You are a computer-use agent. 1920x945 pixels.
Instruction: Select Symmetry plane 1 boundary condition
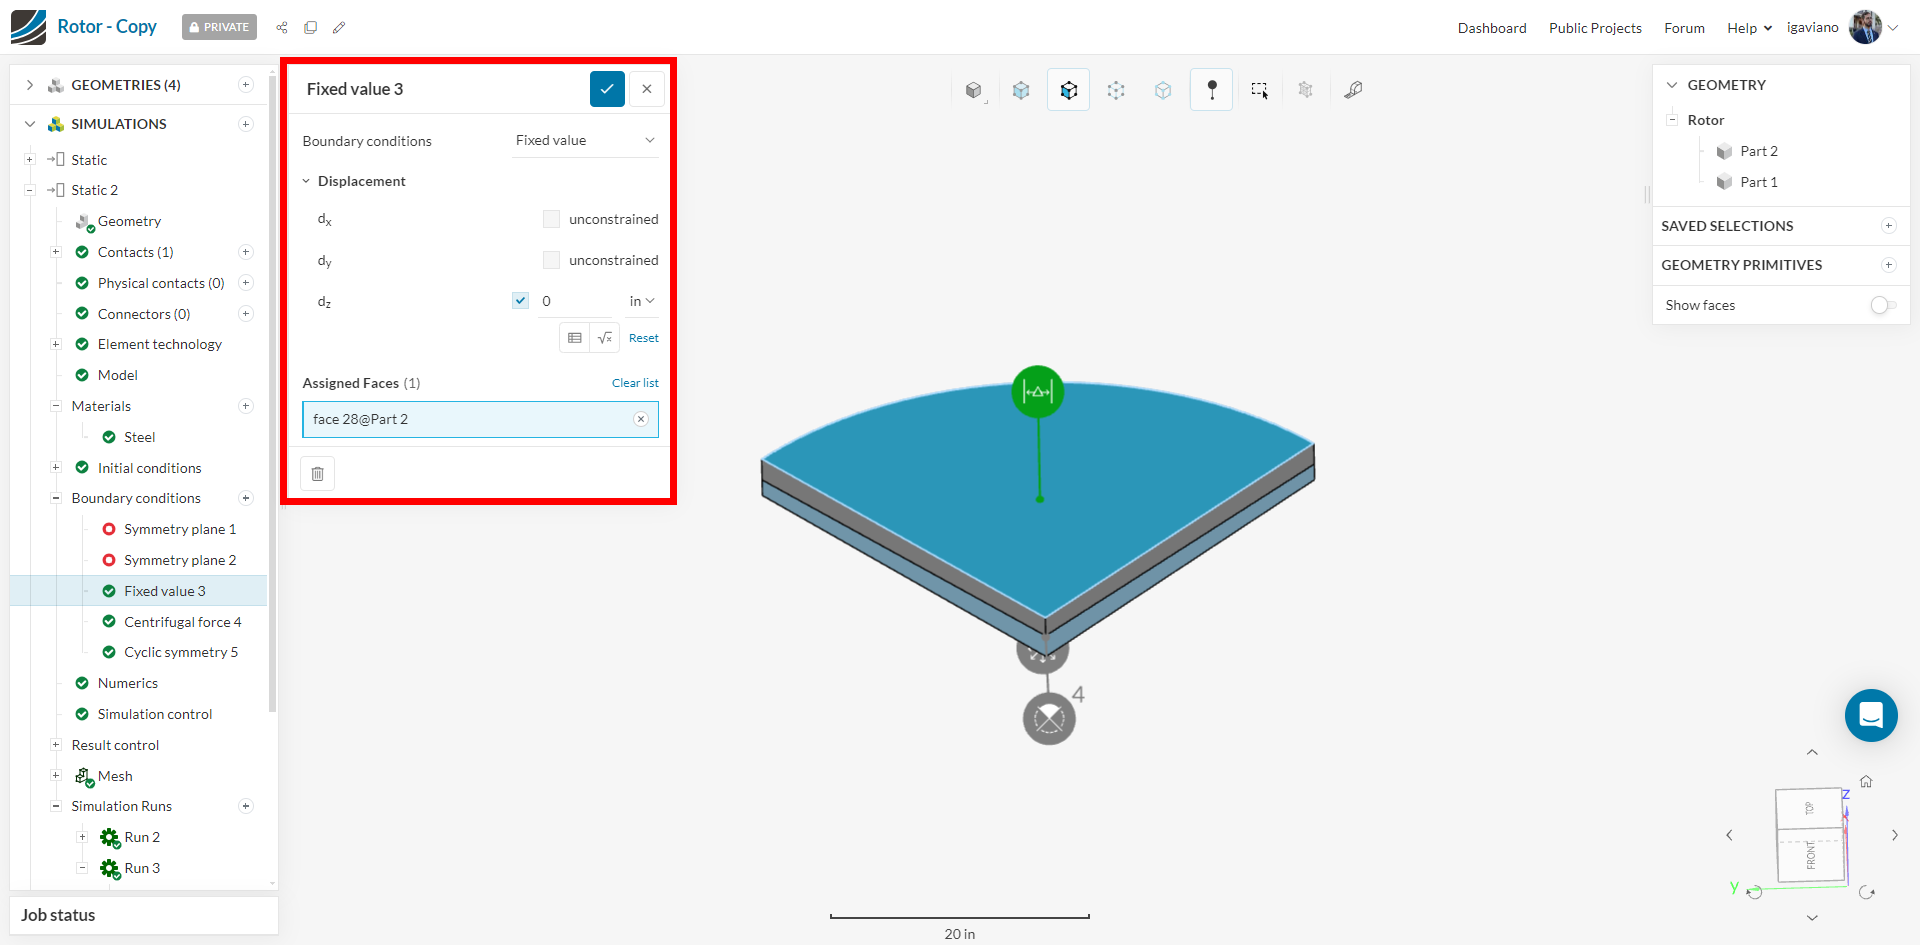[x=180, y=529]
